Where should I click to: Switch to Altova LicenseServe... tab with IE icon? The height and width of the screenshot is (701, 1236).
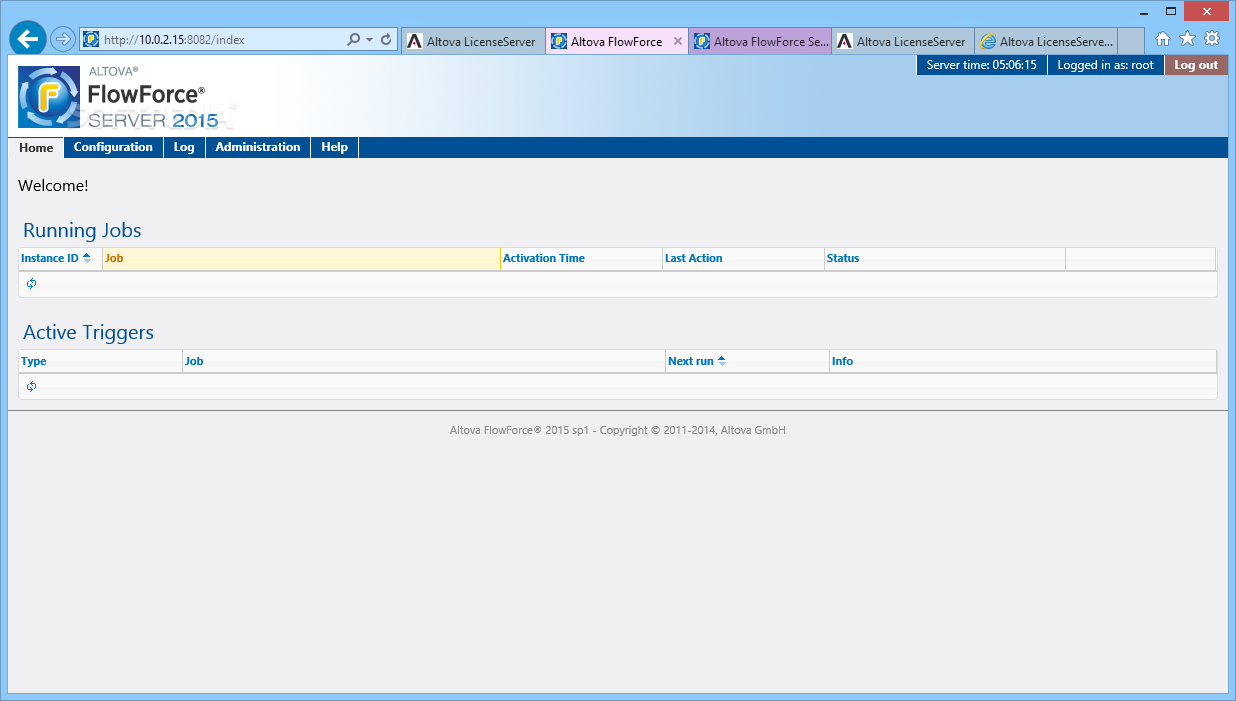pyautogui.click(x=1046, y=41)
